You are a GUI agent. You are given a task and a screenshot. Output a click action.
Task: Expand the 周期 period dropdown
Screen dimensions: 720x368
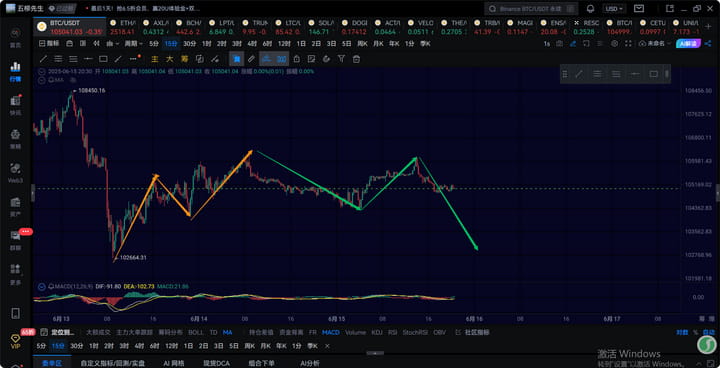coord(134,44)
